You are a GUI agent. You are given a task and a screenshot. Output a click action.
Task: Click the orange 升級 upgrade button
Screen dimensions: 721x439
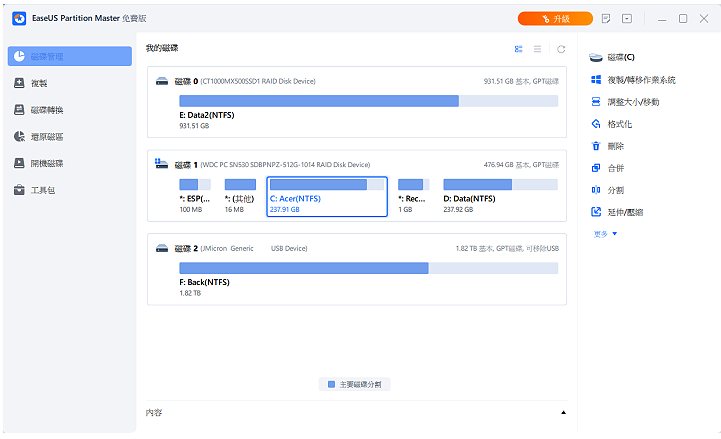555,18
